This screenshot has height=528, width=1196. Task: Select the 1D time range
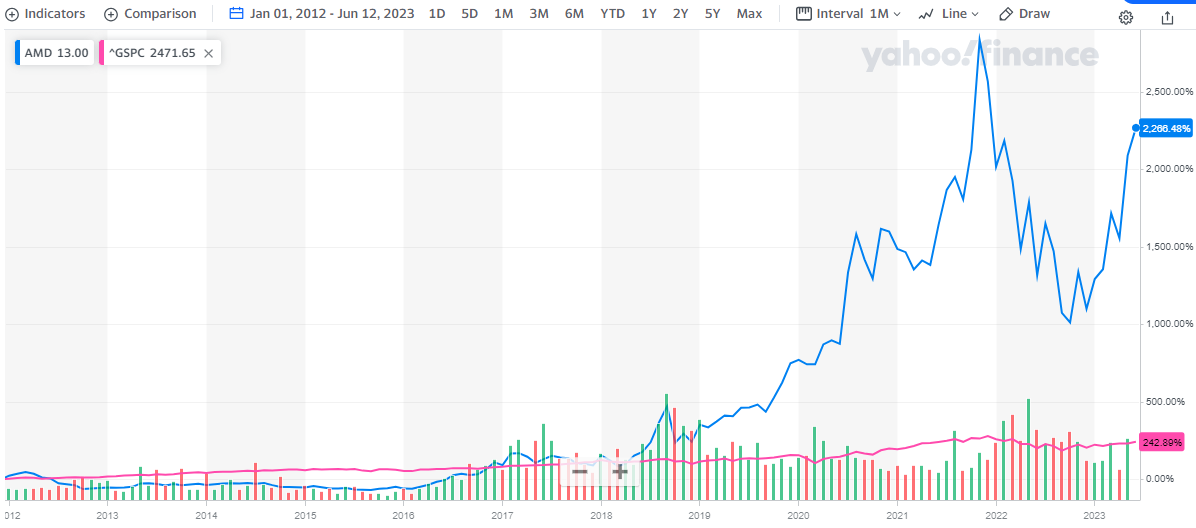pos(437,14)
